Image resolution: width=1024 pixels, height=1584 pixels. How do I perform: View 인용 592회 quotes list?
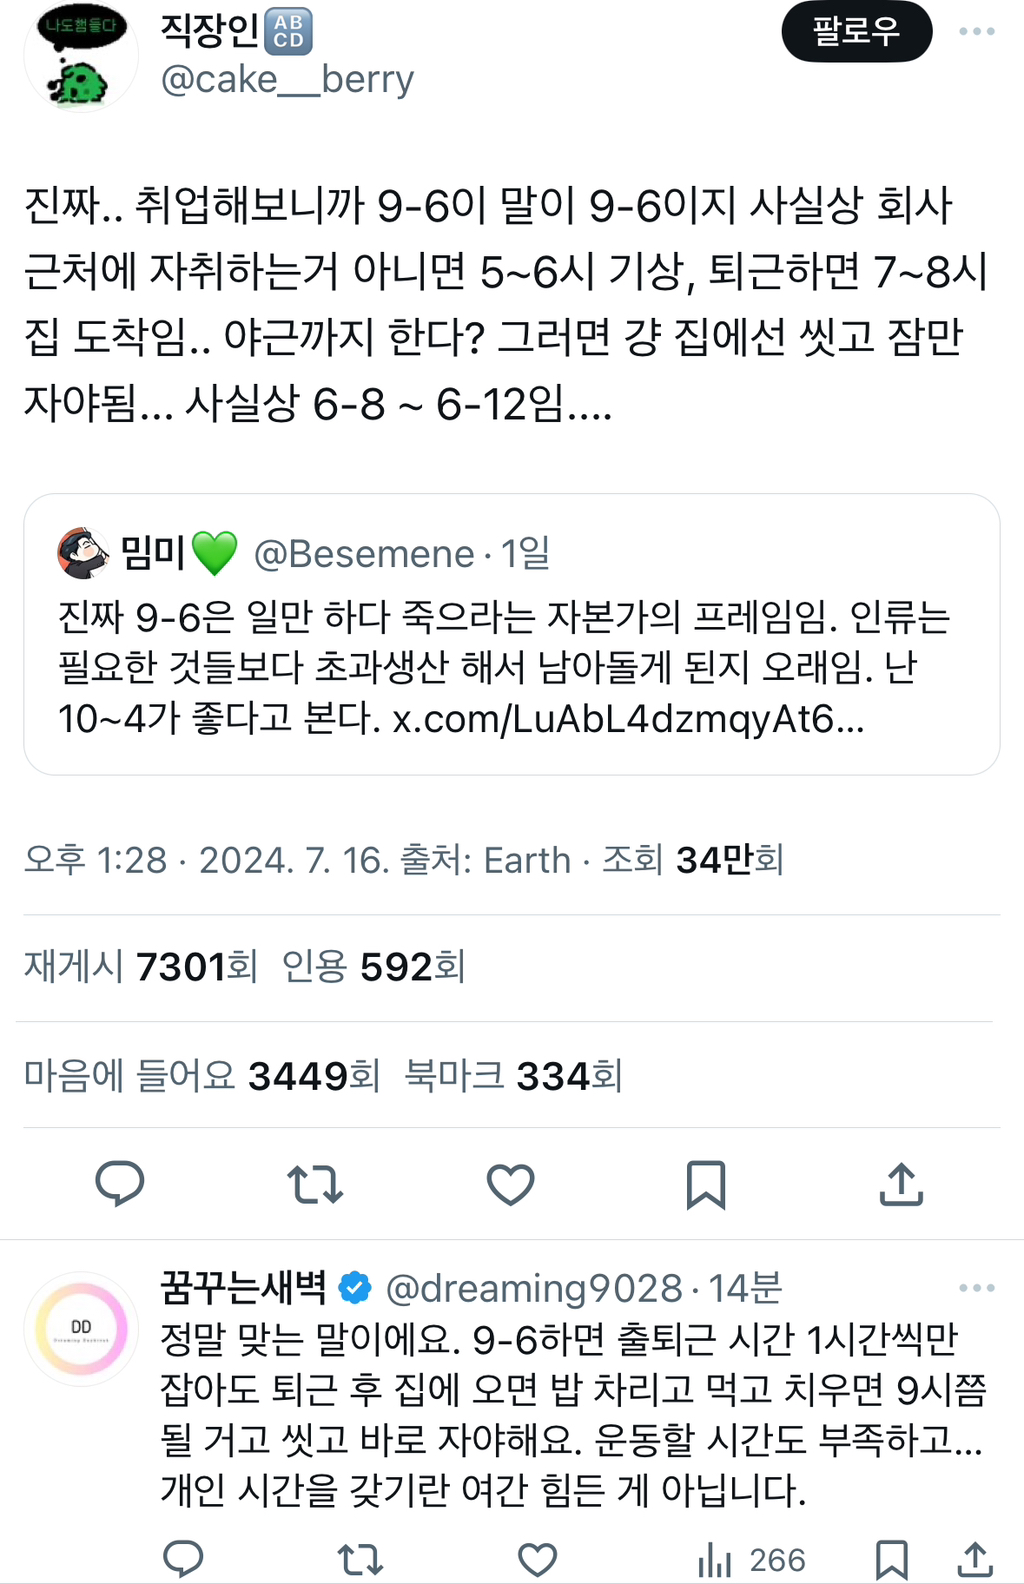coord(373,967)
